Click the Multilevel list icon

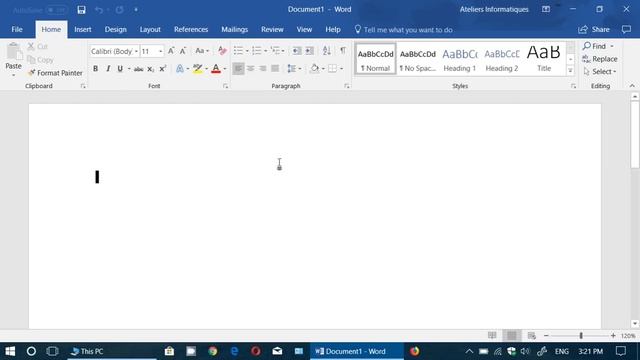[x=275, y=51]
